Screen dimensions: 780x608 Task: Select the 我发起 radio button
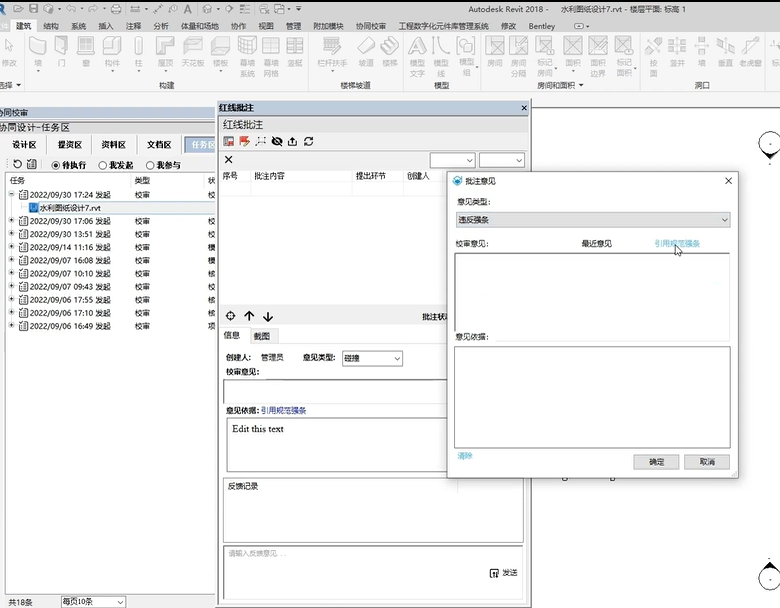(x=102, y=165)
